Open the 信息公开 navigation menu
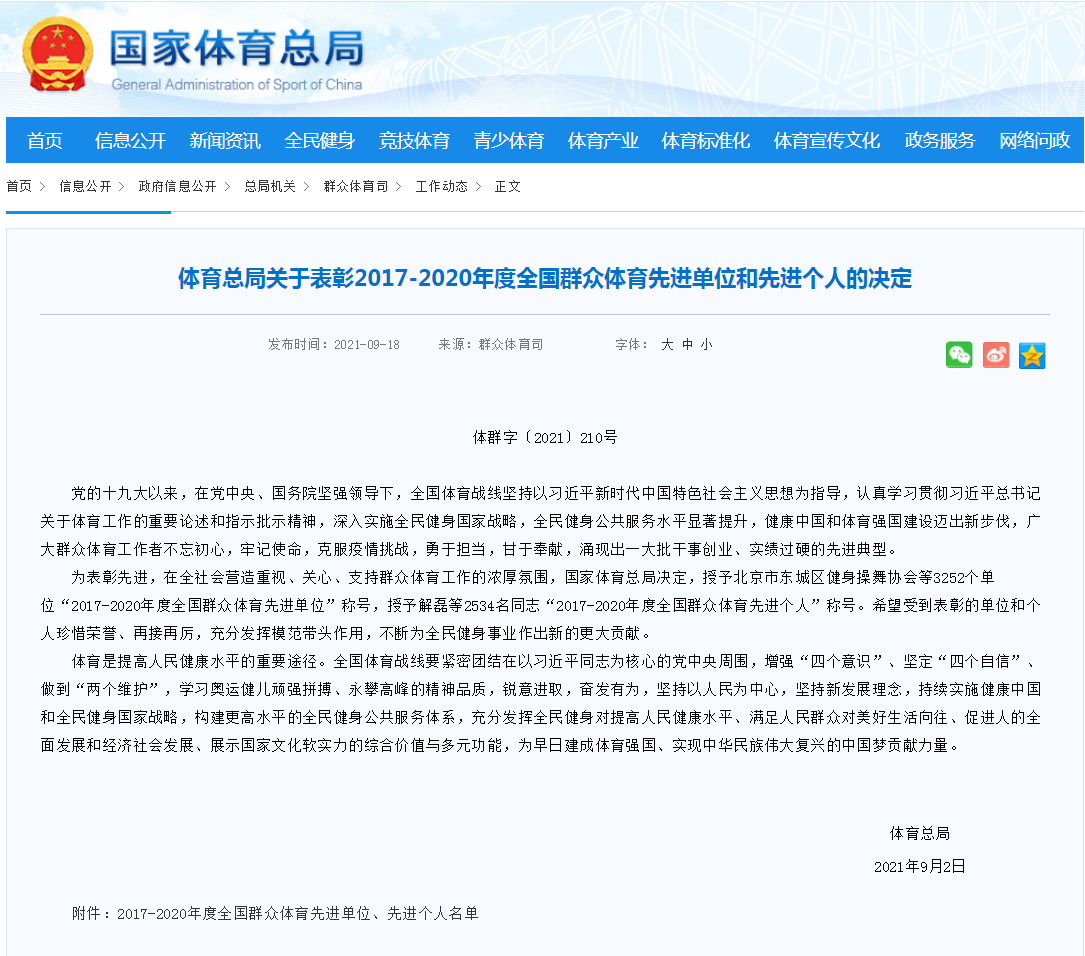The width and height of the screenshot is (1085, 956). tap(130, 141)
